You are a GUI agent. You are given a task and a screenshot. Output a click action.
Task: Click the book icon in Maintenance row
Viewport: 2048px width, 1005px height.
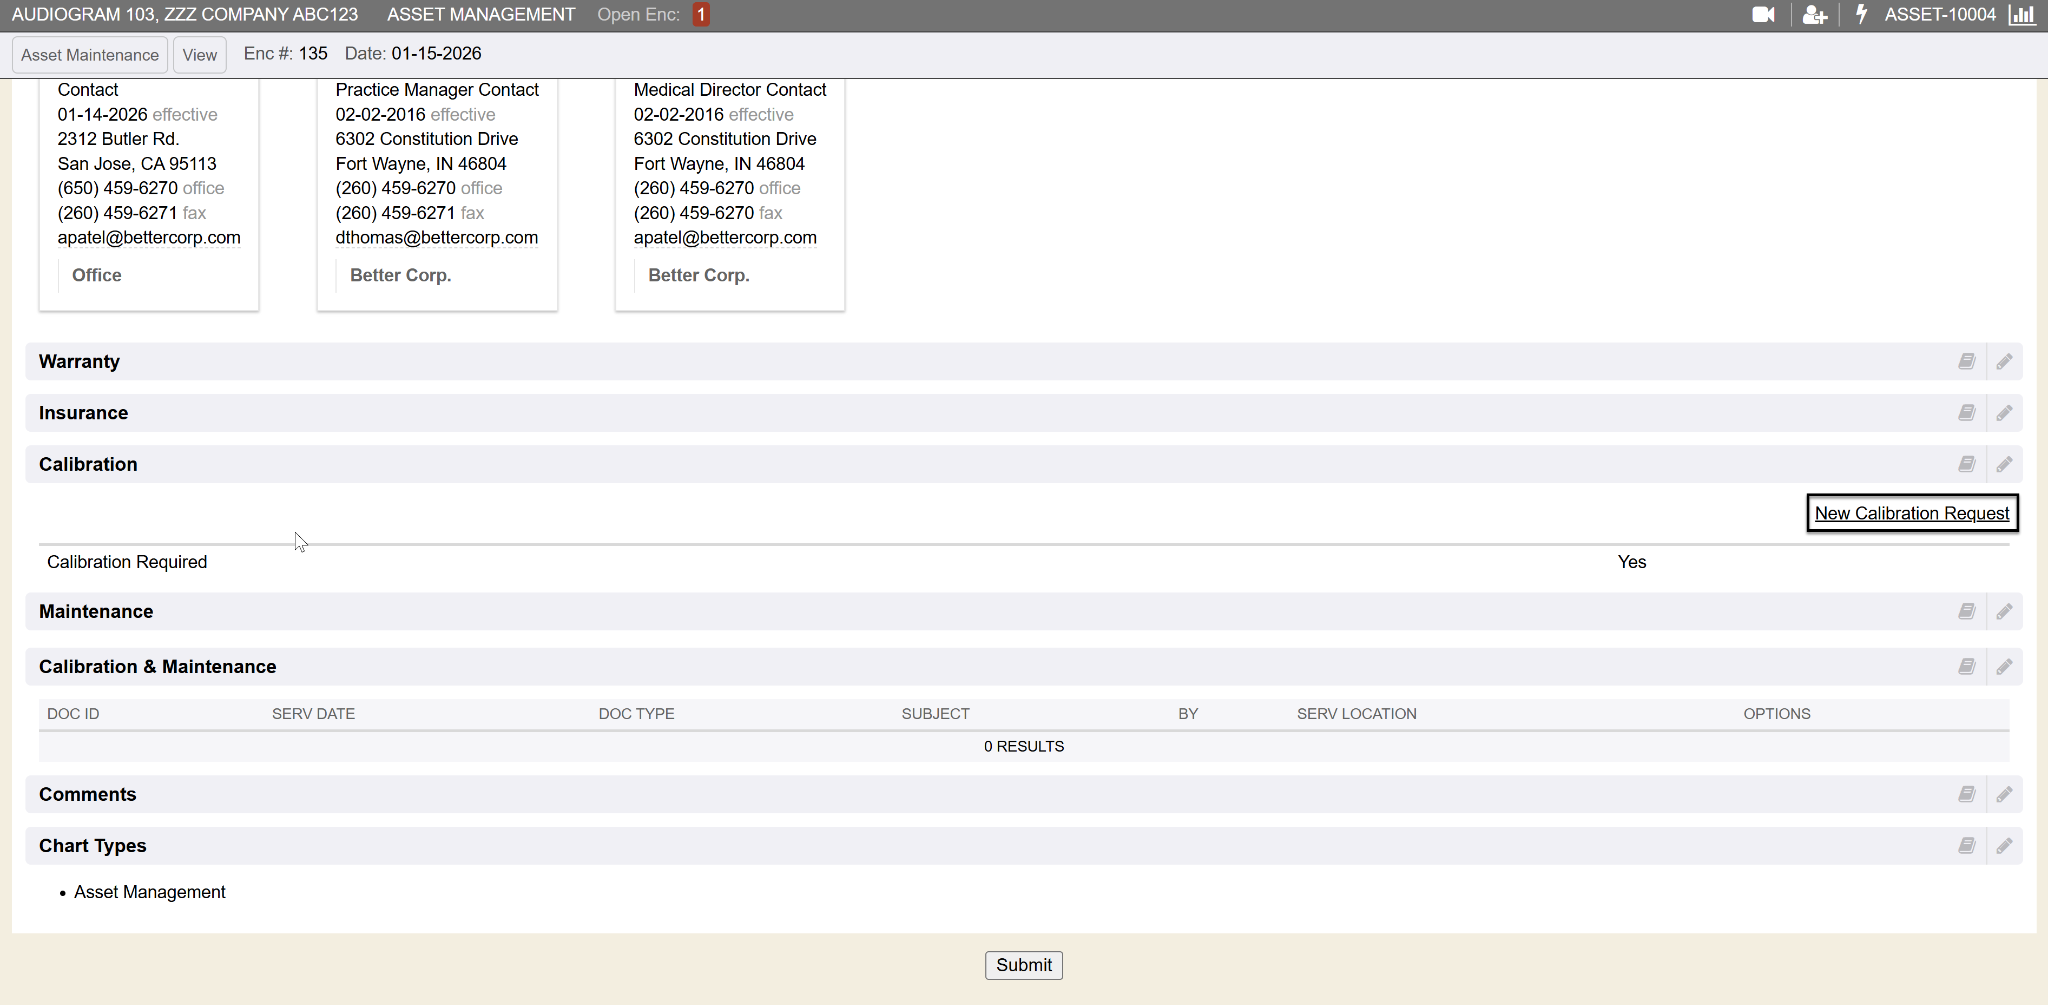tap(1966, 611)
